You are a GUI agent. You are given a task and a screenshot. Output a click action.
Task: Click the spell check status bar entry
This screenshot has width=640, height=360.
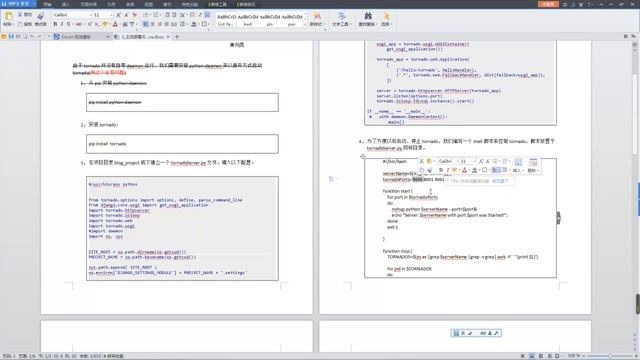click(114, 356)
